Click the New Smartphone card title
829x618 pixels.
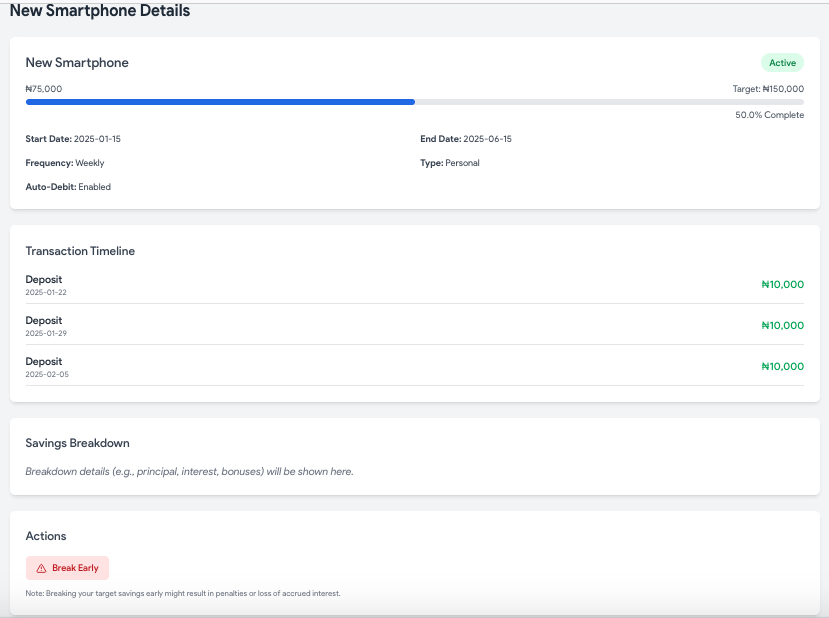(77, 62)
